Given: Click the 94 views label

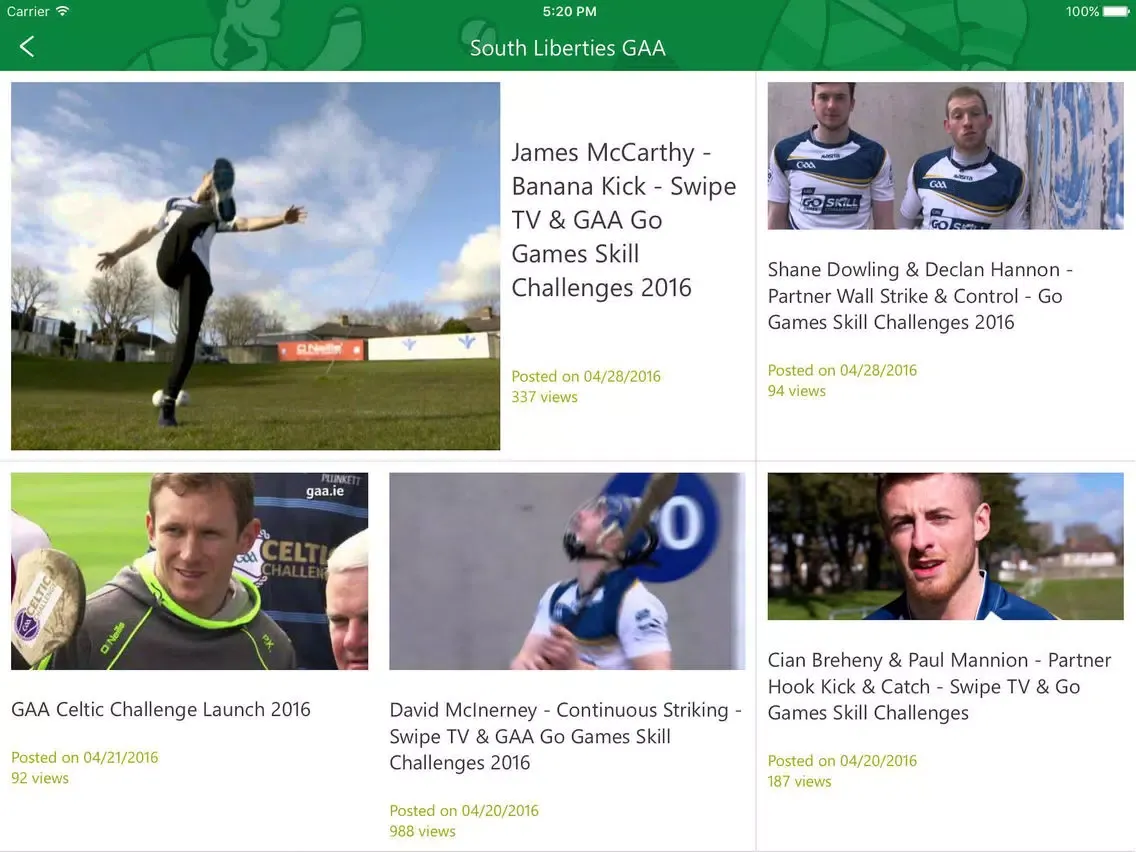Looking at the screenshot, I should point(796,391).
